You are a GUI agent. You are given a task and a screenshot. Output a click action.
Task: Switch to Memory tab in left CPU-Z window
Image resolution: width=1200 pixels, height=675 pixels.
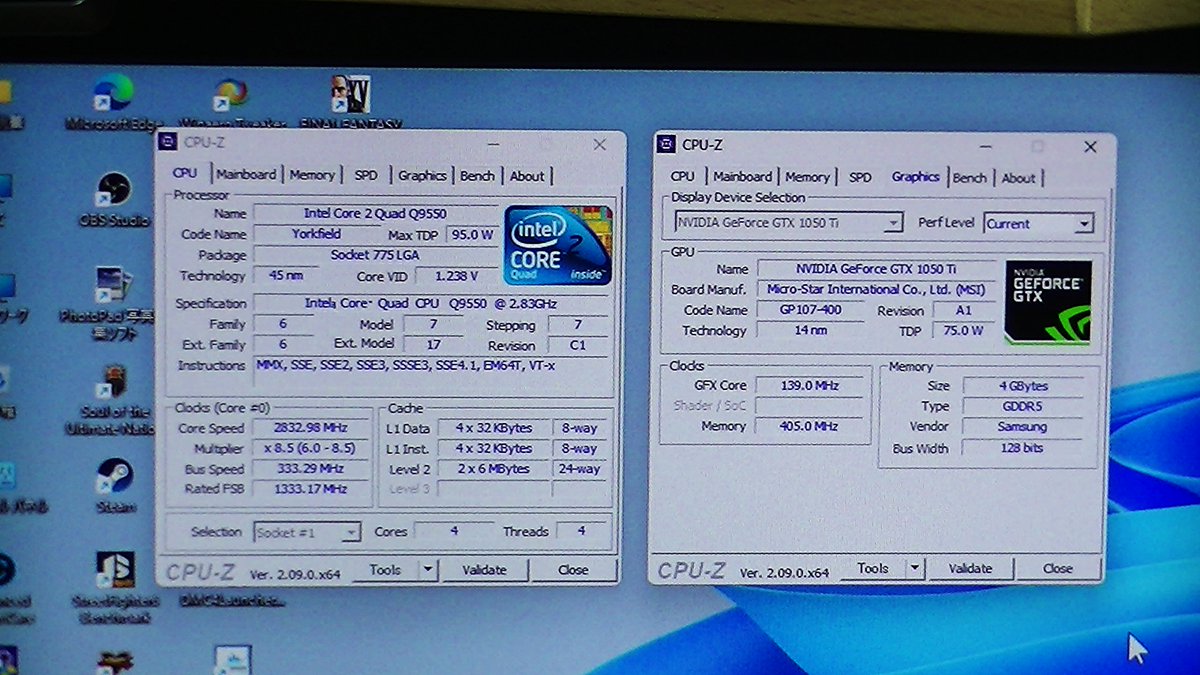pyautogui.click(x=312, y=175)
